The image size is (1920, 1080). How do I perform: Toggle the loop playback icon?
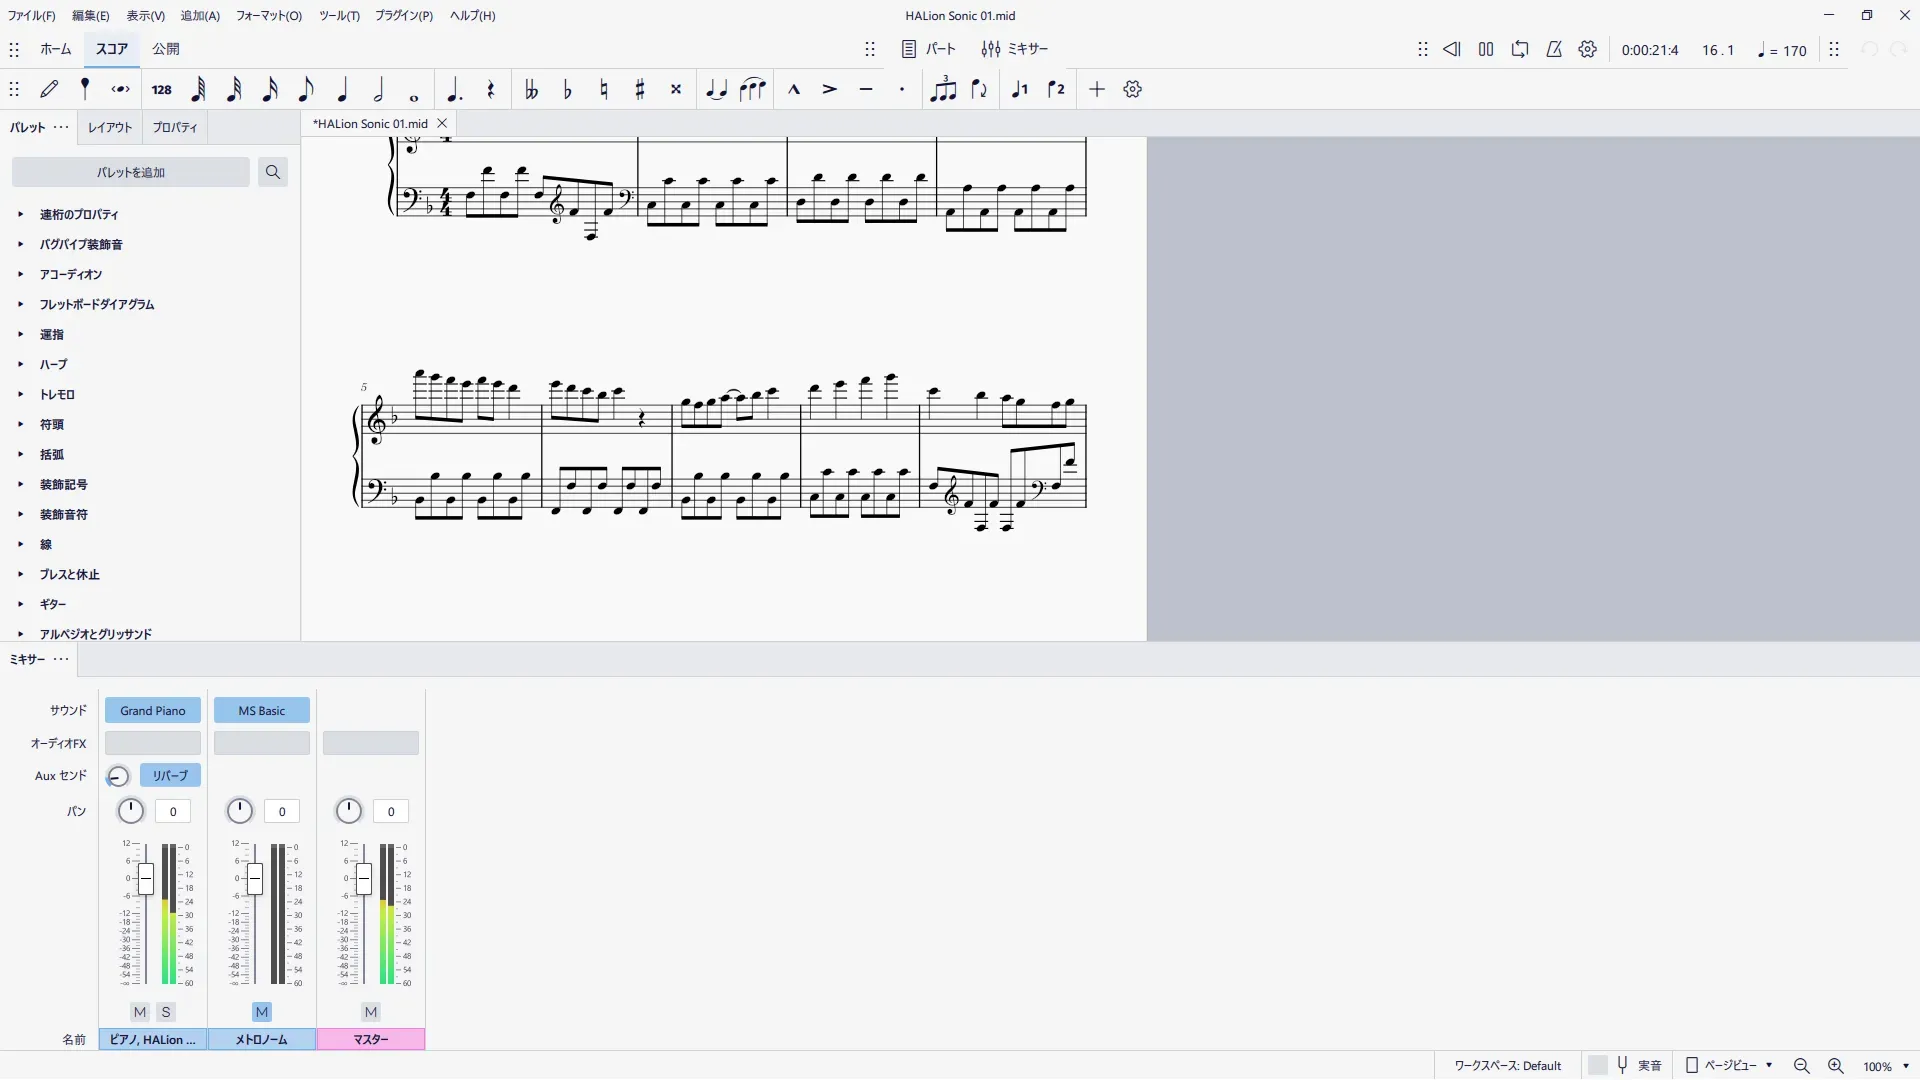[1520, 49]
